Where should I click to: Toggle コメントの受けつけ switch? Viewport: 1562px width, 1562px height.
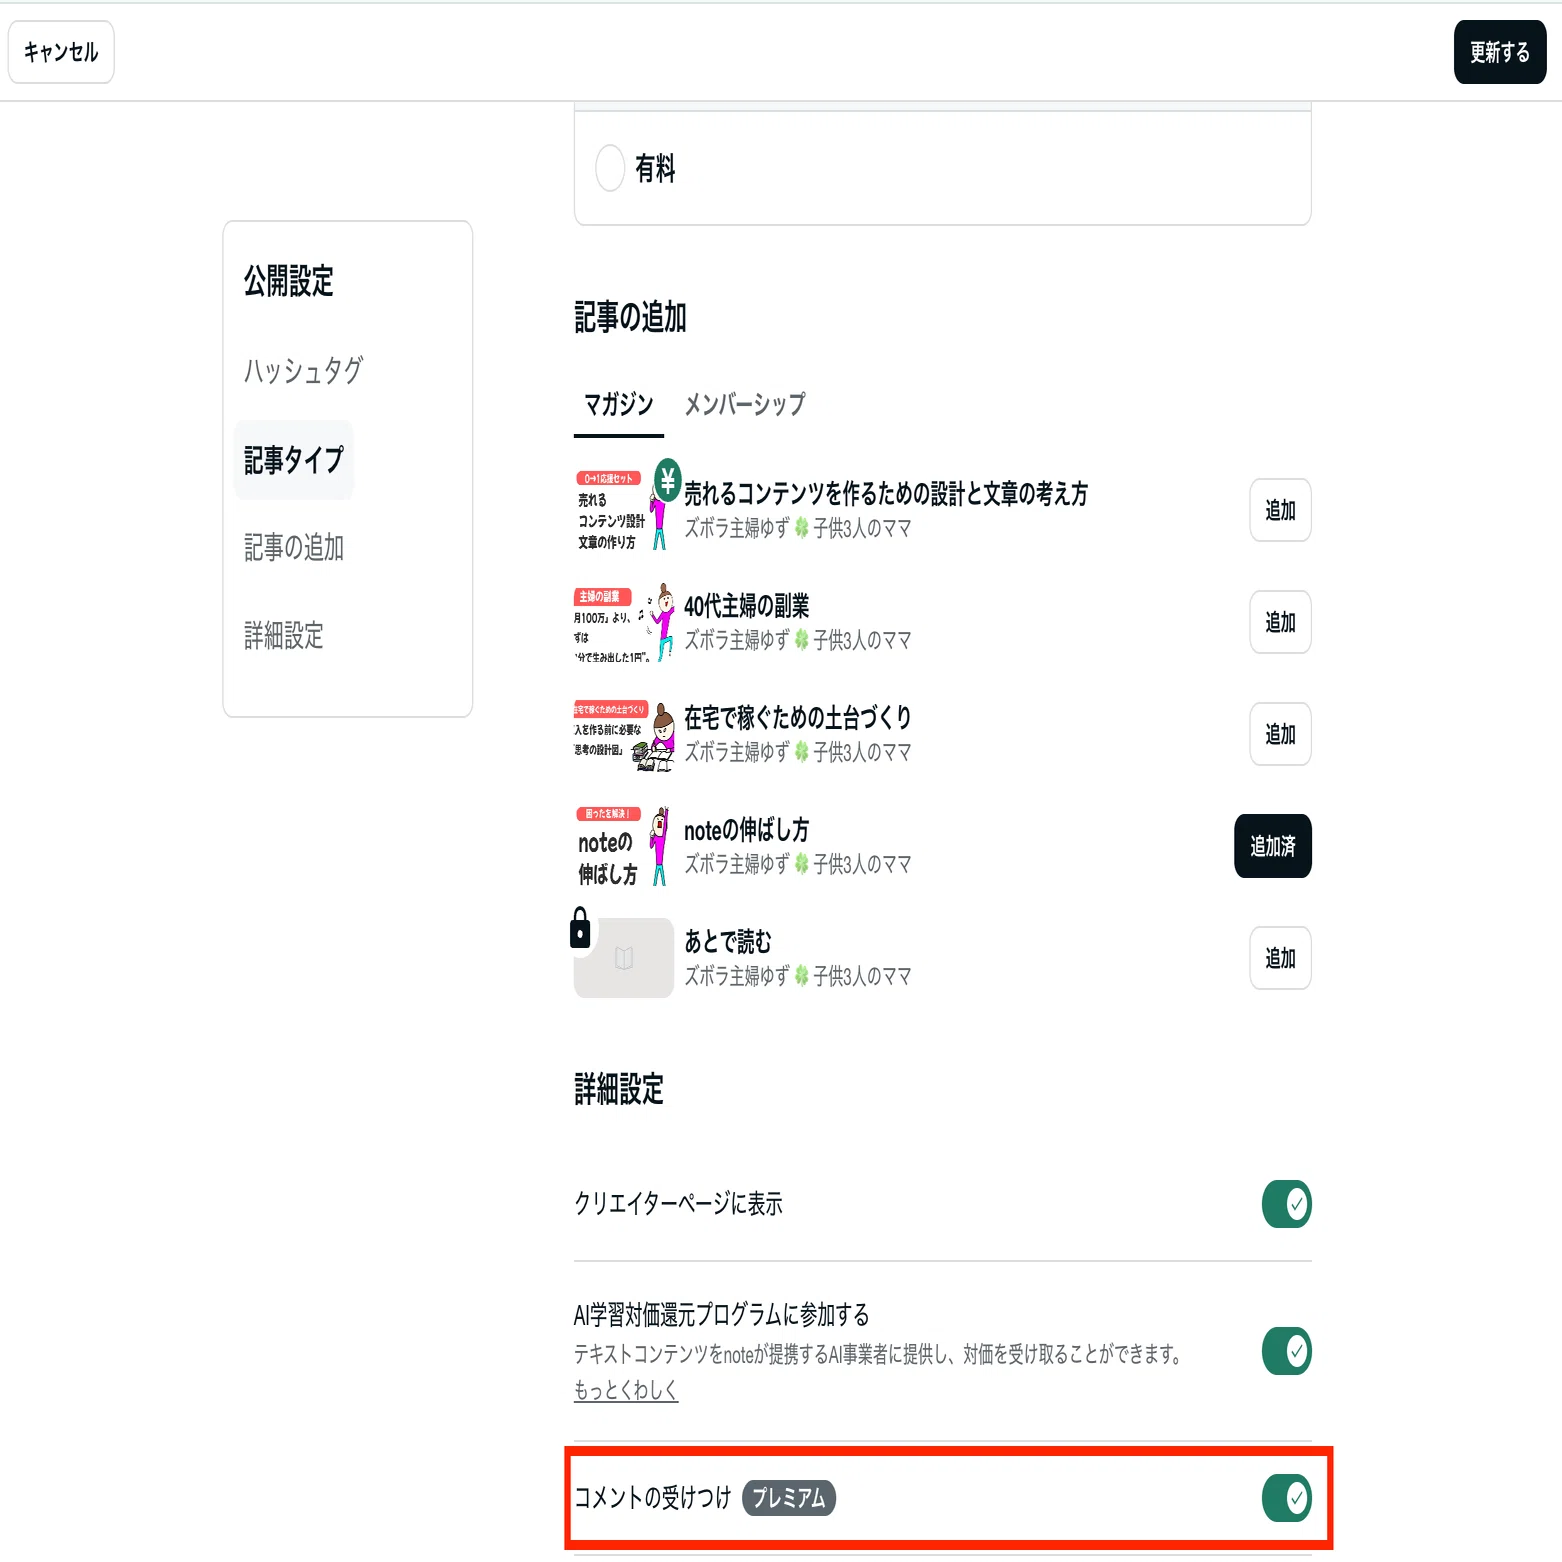pyautogui.click(x=1286, y=1498)
